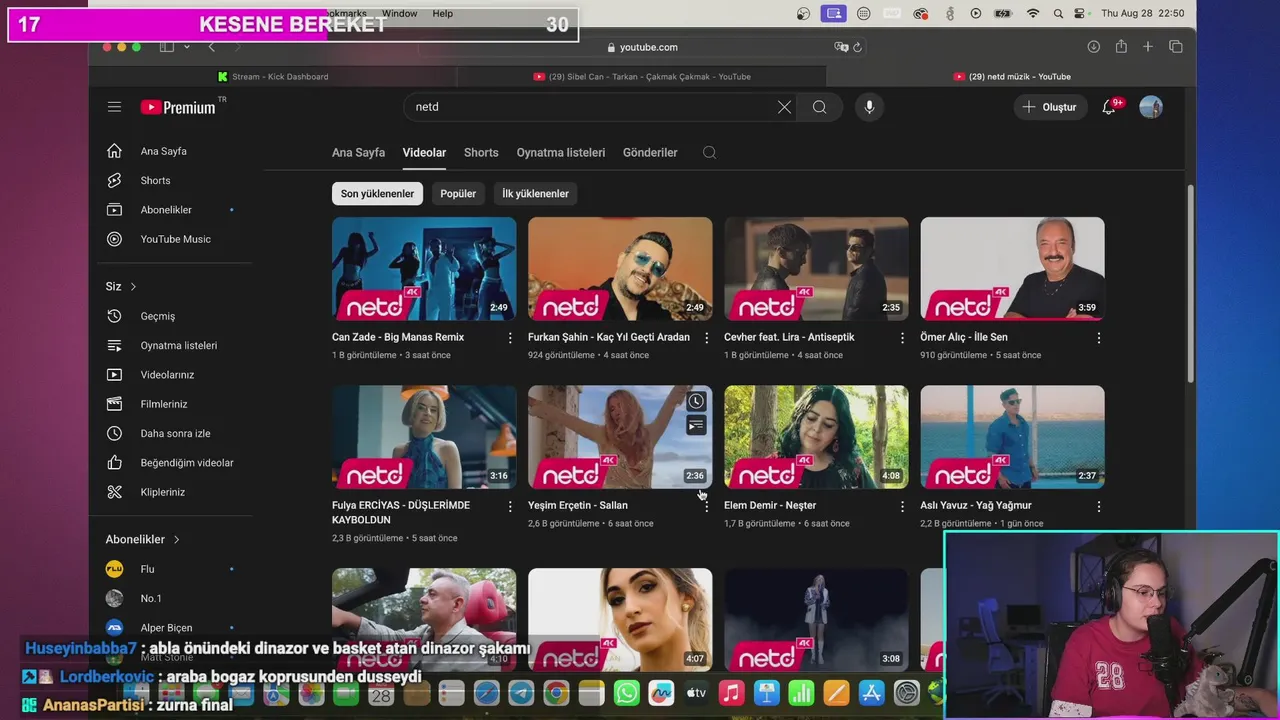Open the Oynatma listeleri channel tab
Viewport: 1280px width, 720px height.
point(561,153)
